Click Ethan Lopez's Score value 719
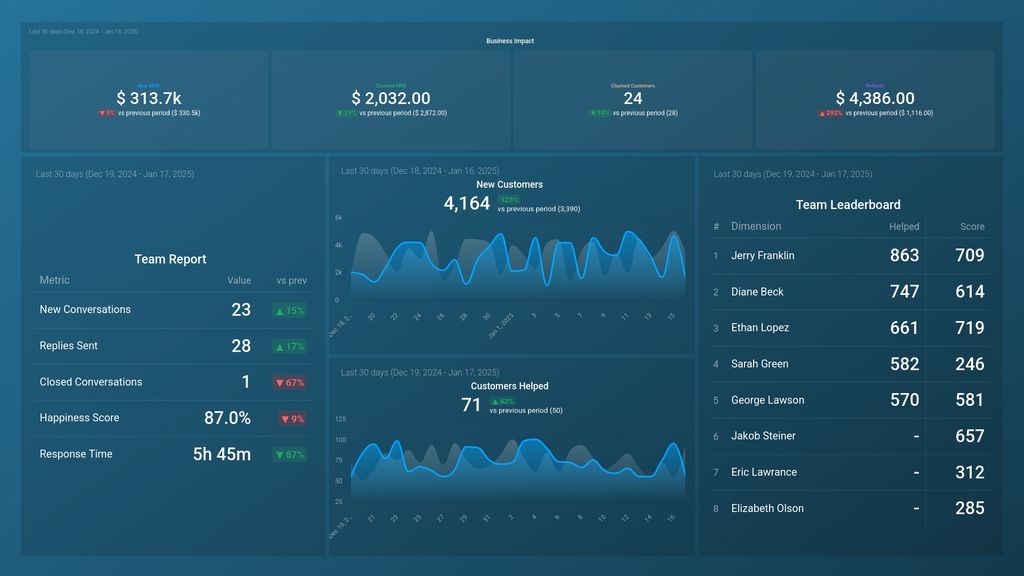Viewport: 1024px width, 576px height. coord(969,328)
